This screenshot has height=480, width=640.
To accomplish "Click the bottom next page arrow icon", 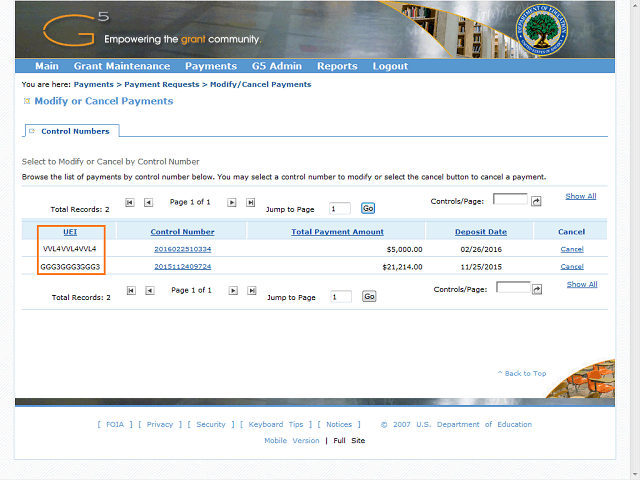I will point(232,290).
